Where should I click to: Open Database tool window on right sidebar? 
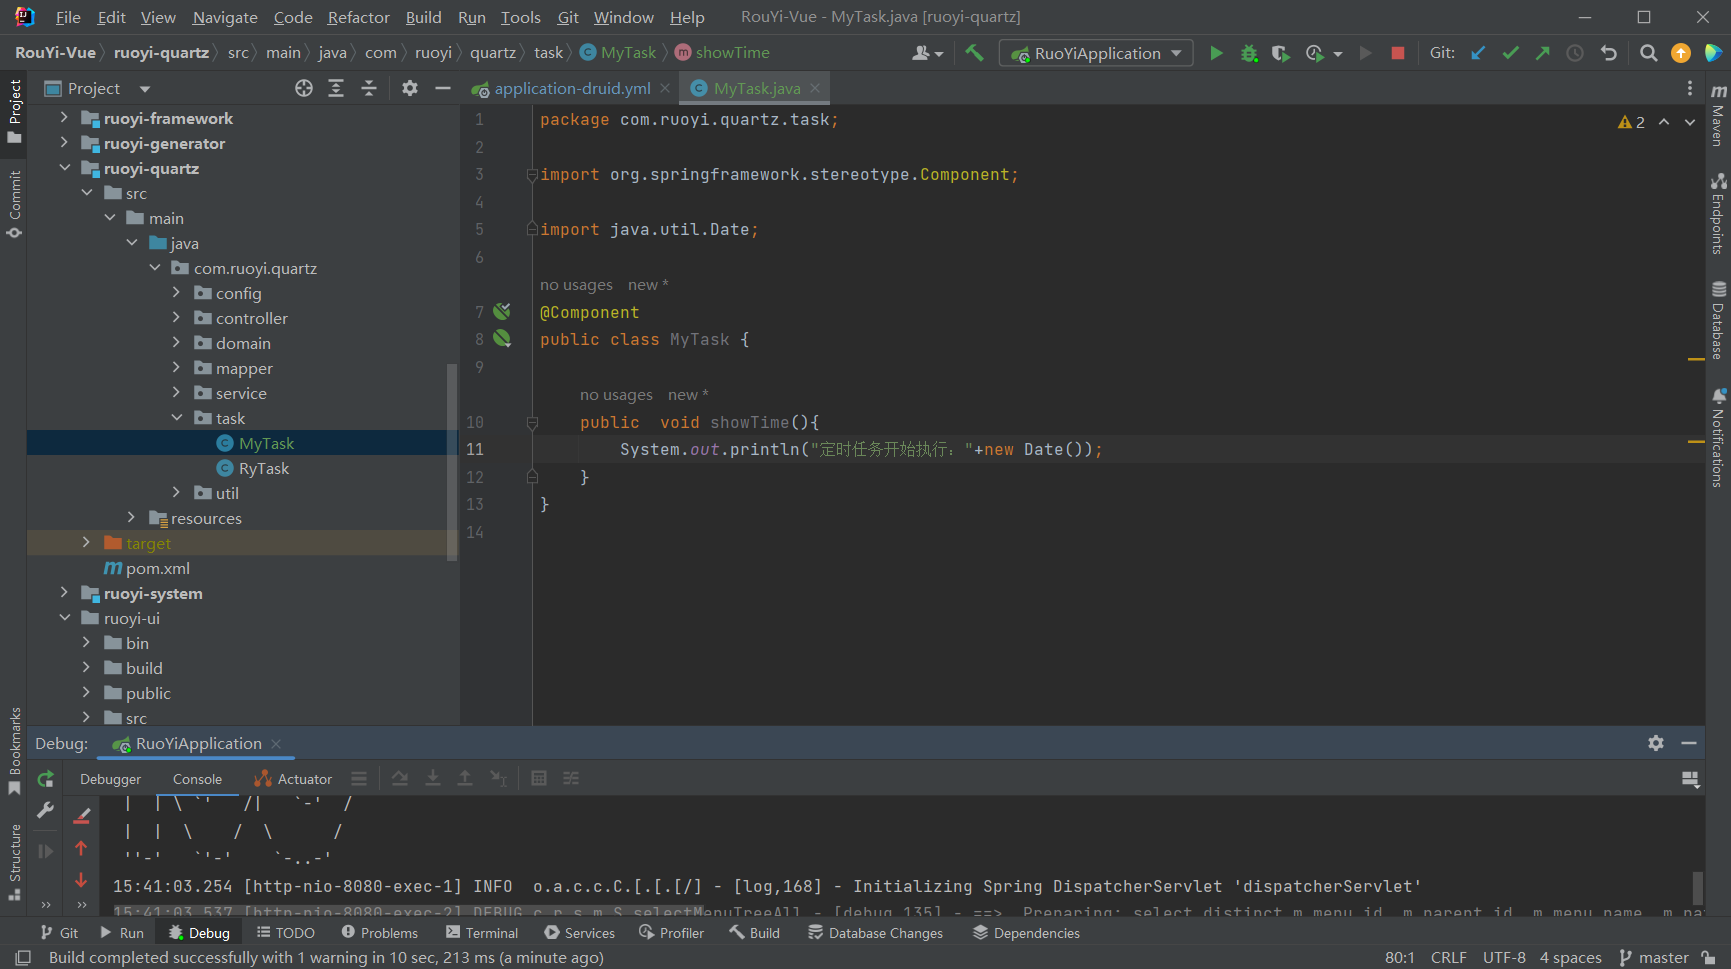coord(1718,320)
